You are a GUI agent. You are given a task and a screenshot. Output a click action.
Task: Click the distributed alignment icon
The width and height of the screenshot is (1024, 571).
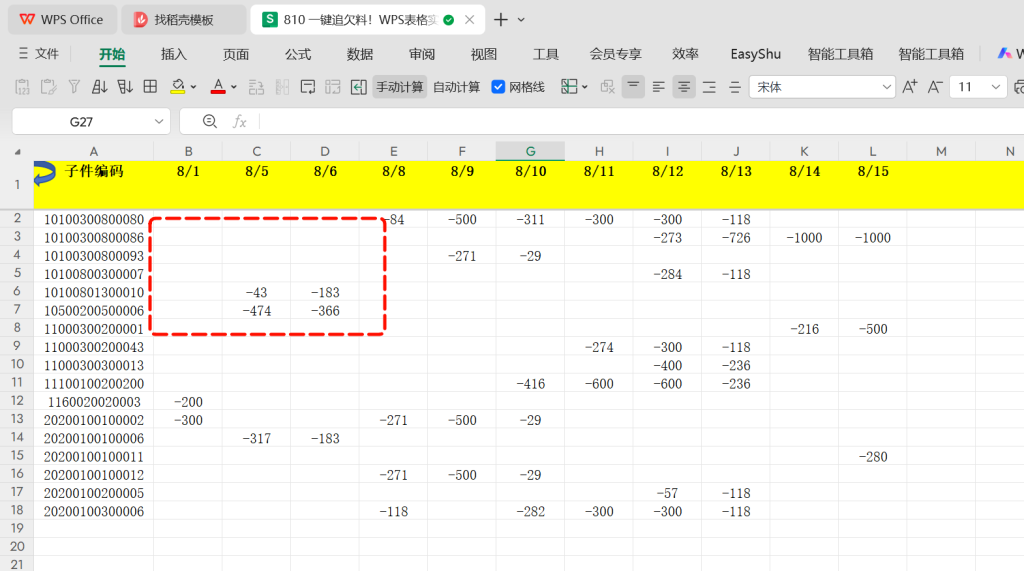coord(735,87)
